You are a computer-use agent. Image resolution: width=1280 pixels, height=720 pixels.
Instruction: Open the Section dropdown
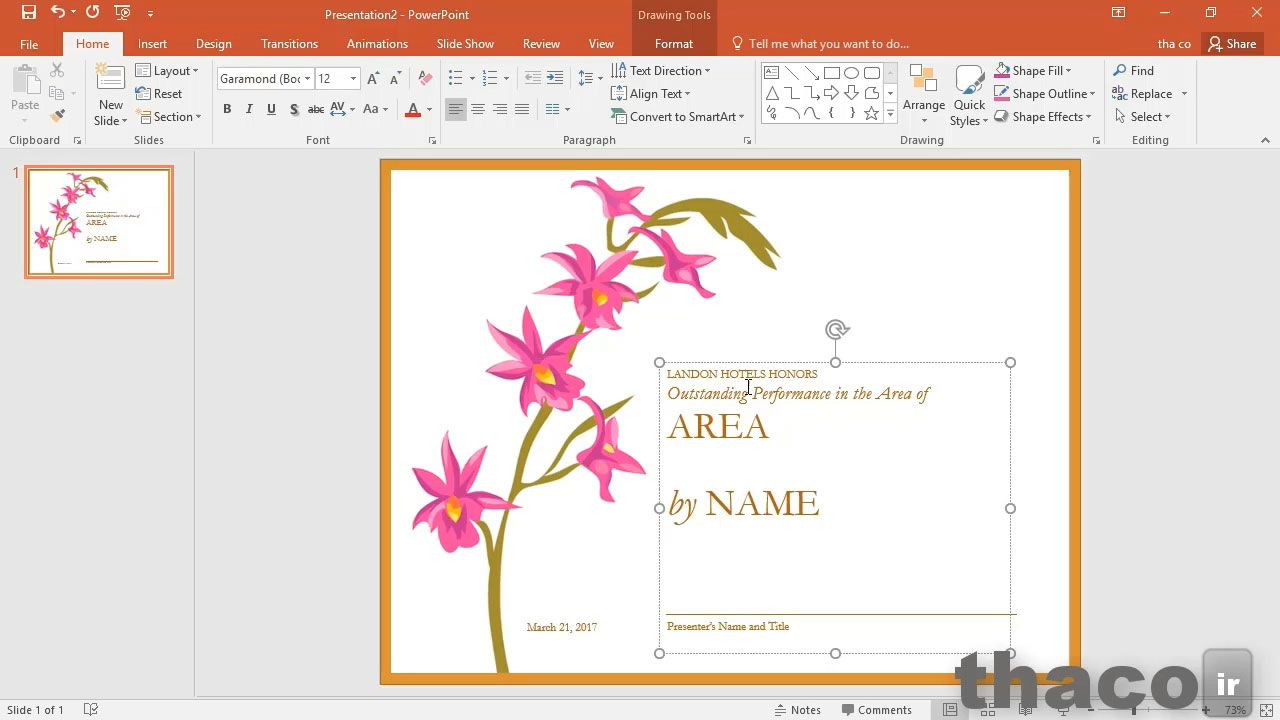point(169,117)
